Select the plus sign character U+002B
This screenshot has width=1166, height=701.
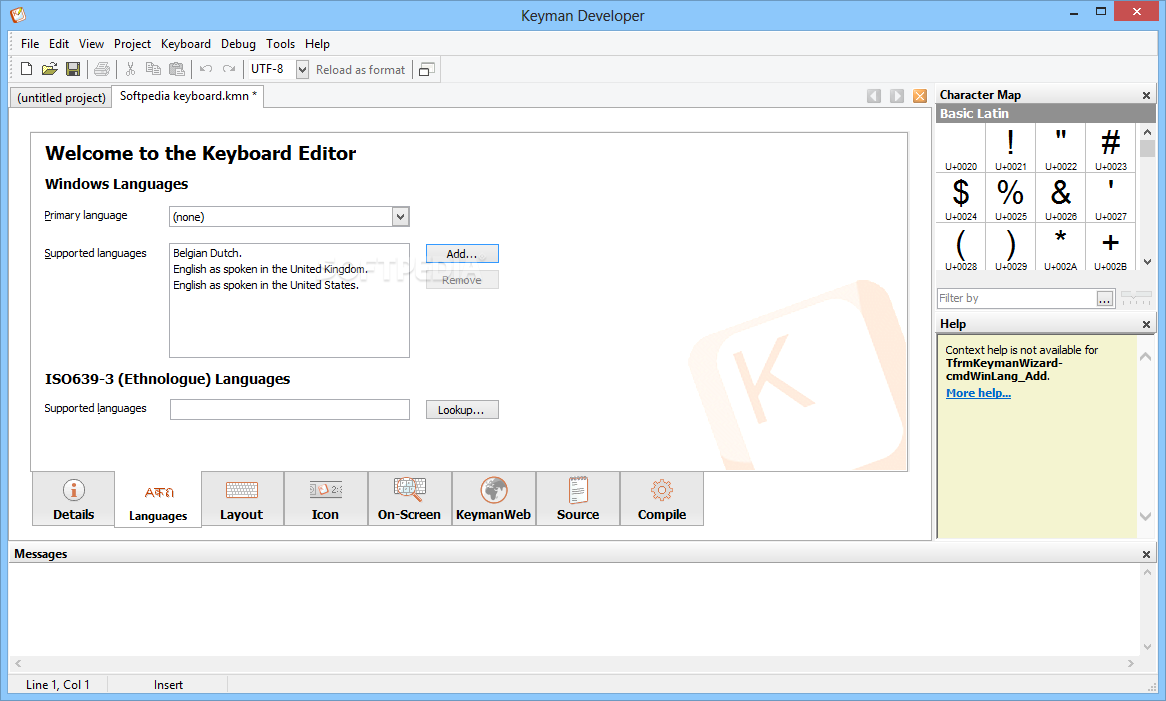[x=1110, y=248]
